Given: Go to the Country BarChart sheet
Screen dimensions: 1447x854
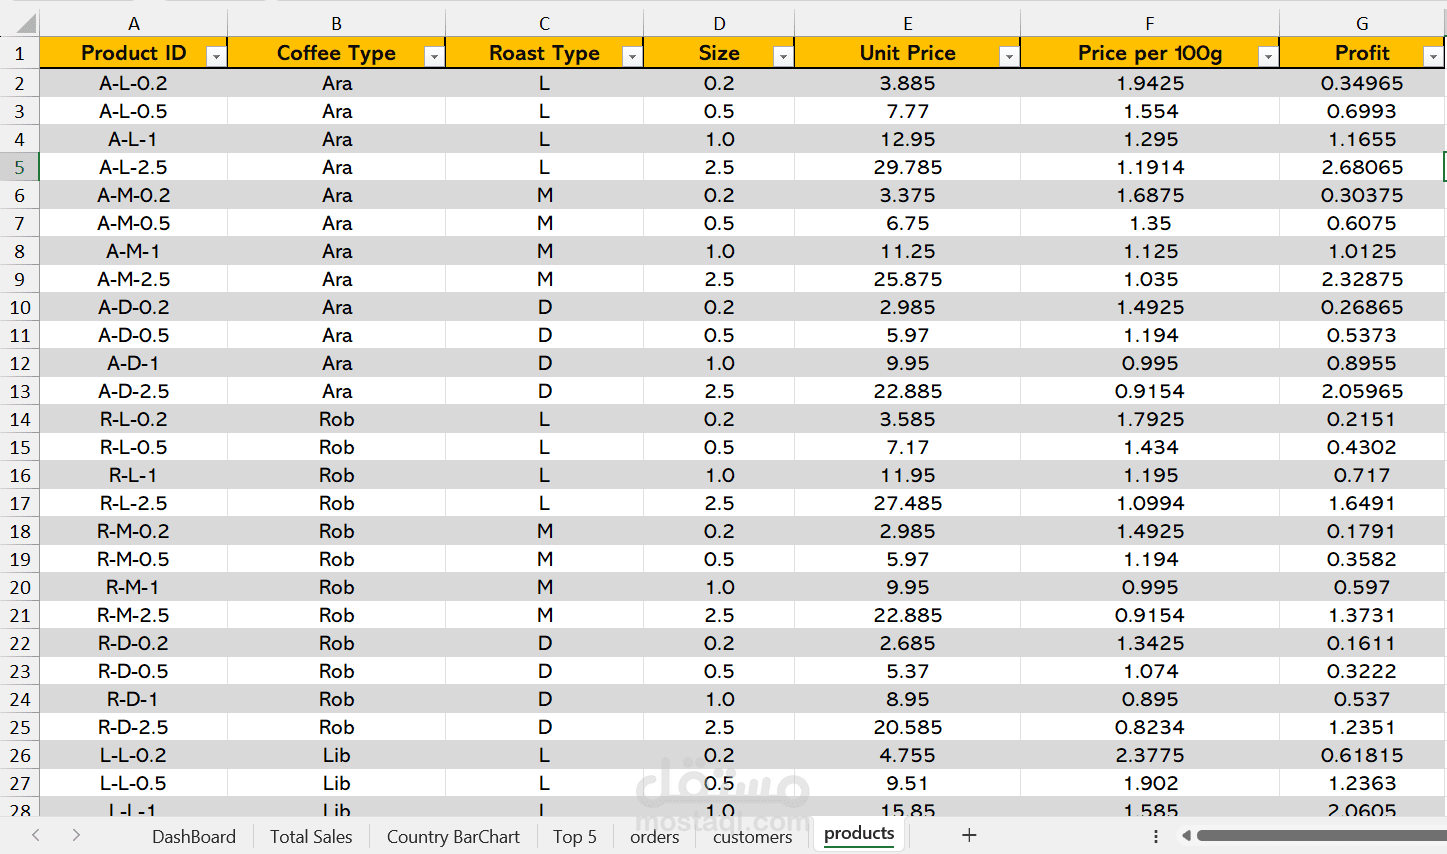Looking at the screenshot, I should tap(453, 837).
